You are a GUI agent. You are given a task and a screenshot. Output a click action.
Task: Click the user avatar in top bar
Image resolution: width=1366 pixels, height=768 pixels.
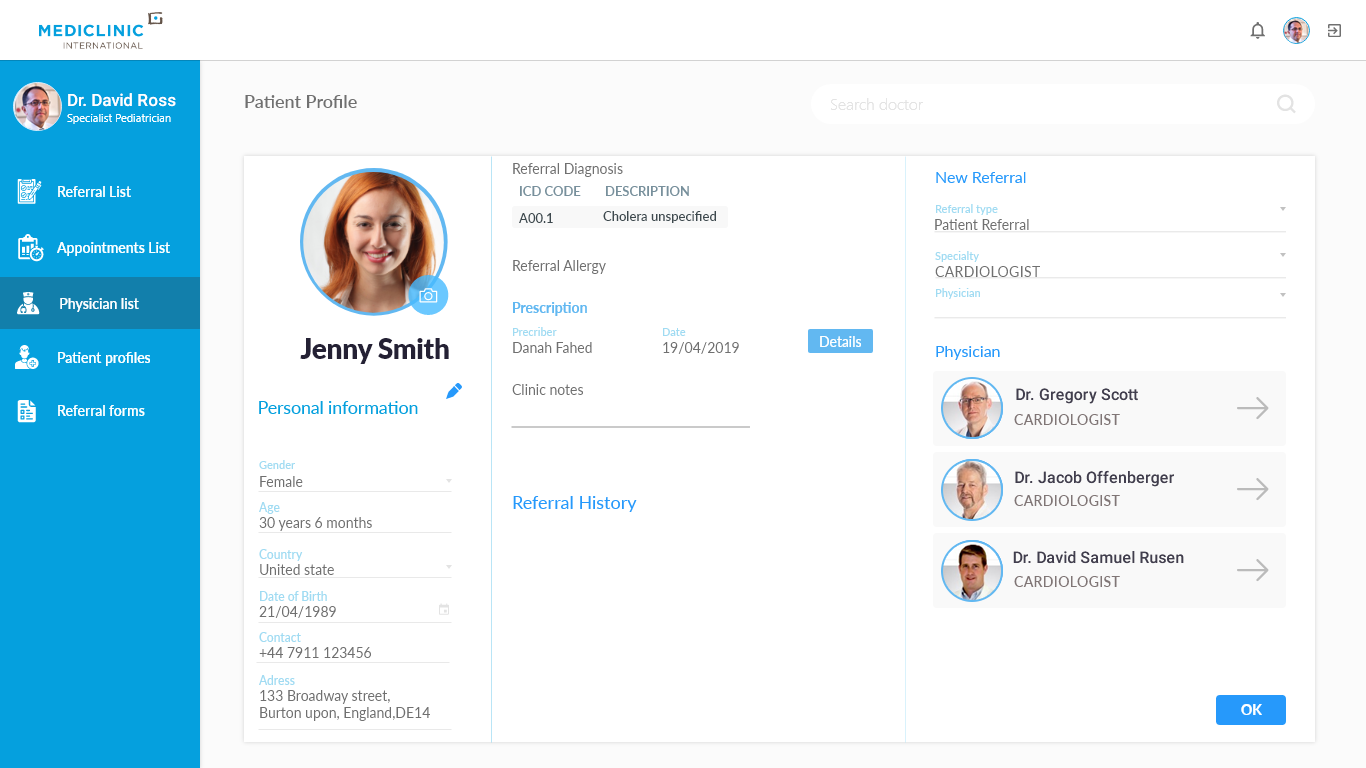1296,31
